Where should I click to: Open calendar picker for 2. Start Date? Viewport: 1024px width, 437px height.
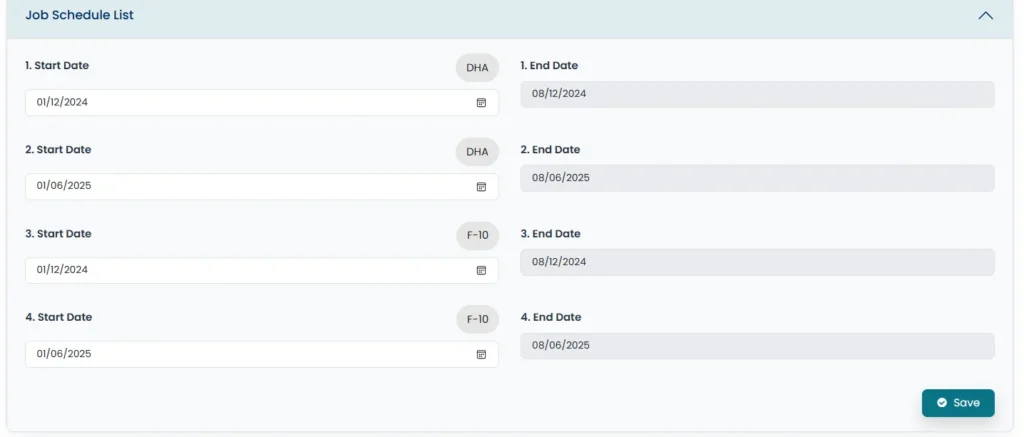point(481,187)
